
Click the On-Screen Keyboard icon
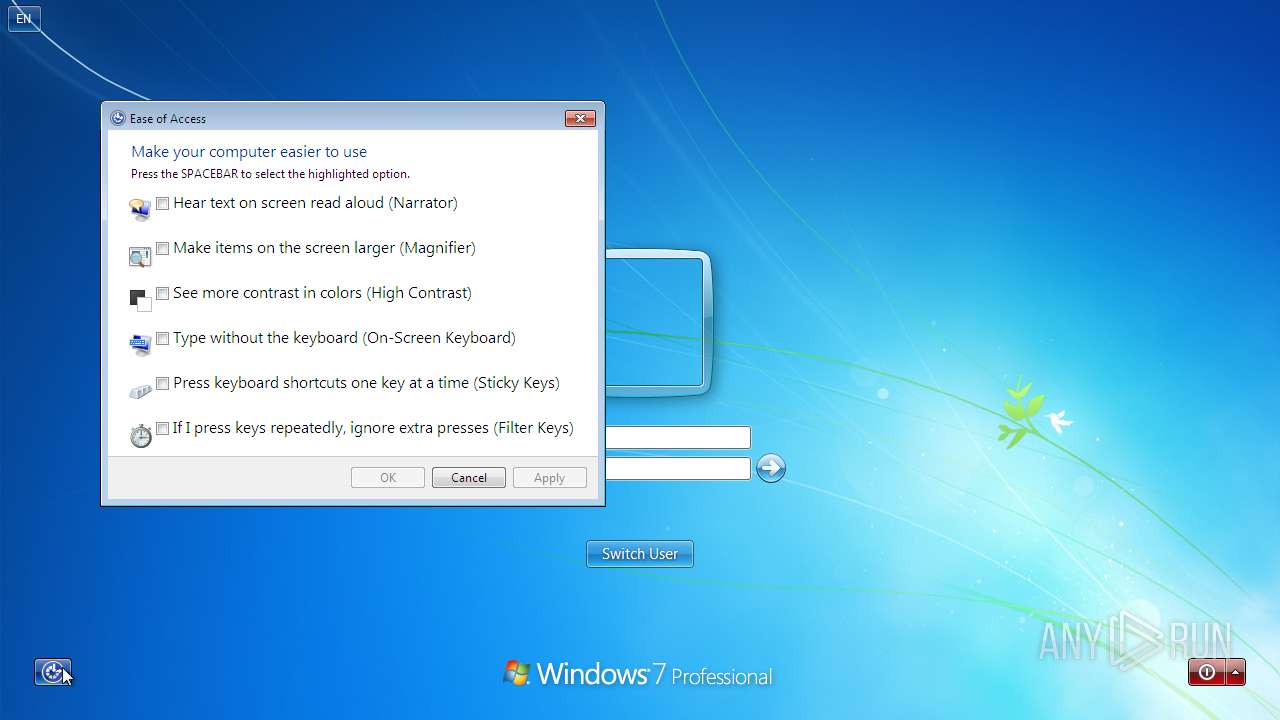tap(140, 345)
